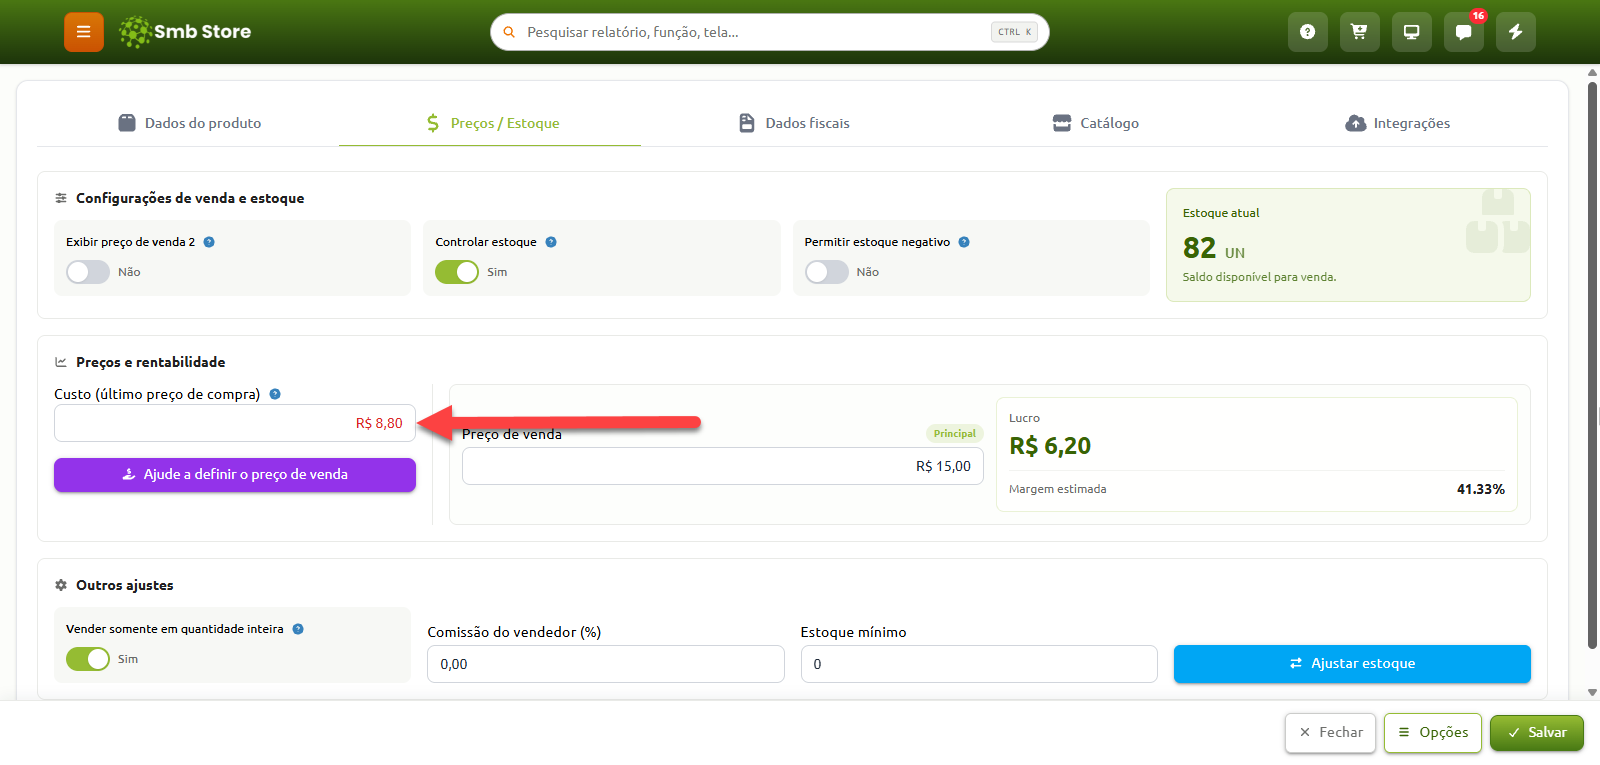The image size is (1600, 765).
Task: Click the monitor screen icon in header
Action: click(x=1411, y=32)
